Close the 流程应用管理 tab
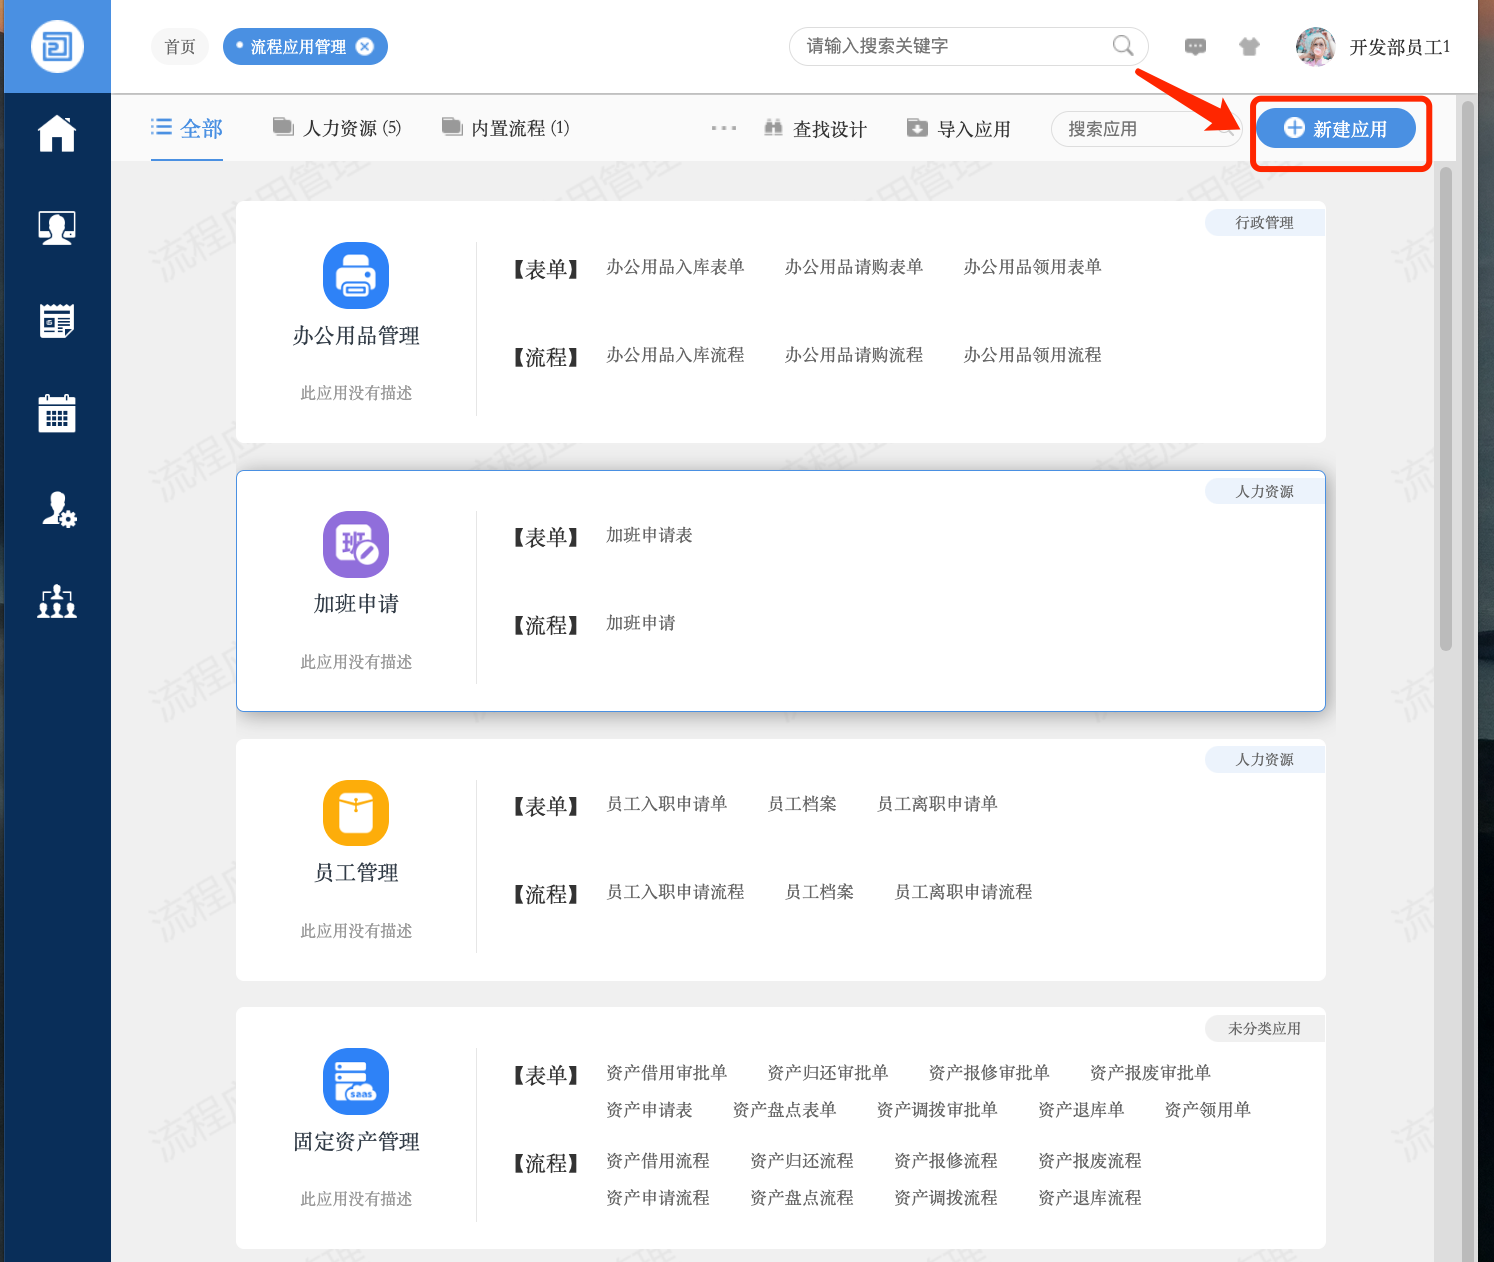Image resolution: width=1494 pixels, height=1262 pixels. coord(365,47)
